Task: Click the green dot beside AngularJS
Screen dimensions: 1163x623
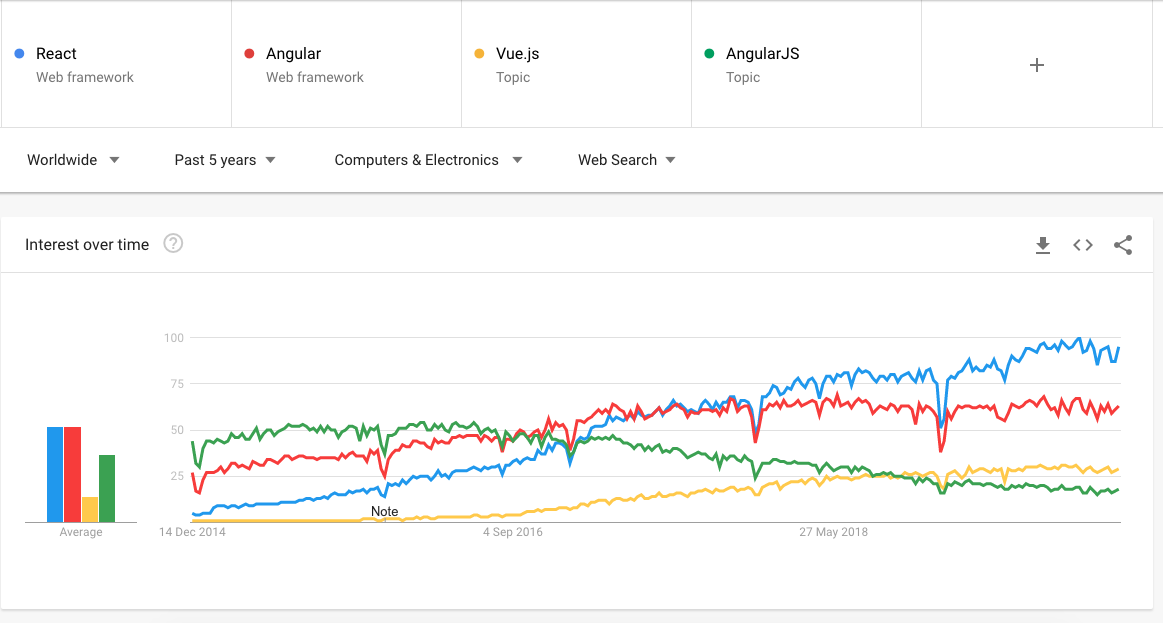Action: [710, 54]
